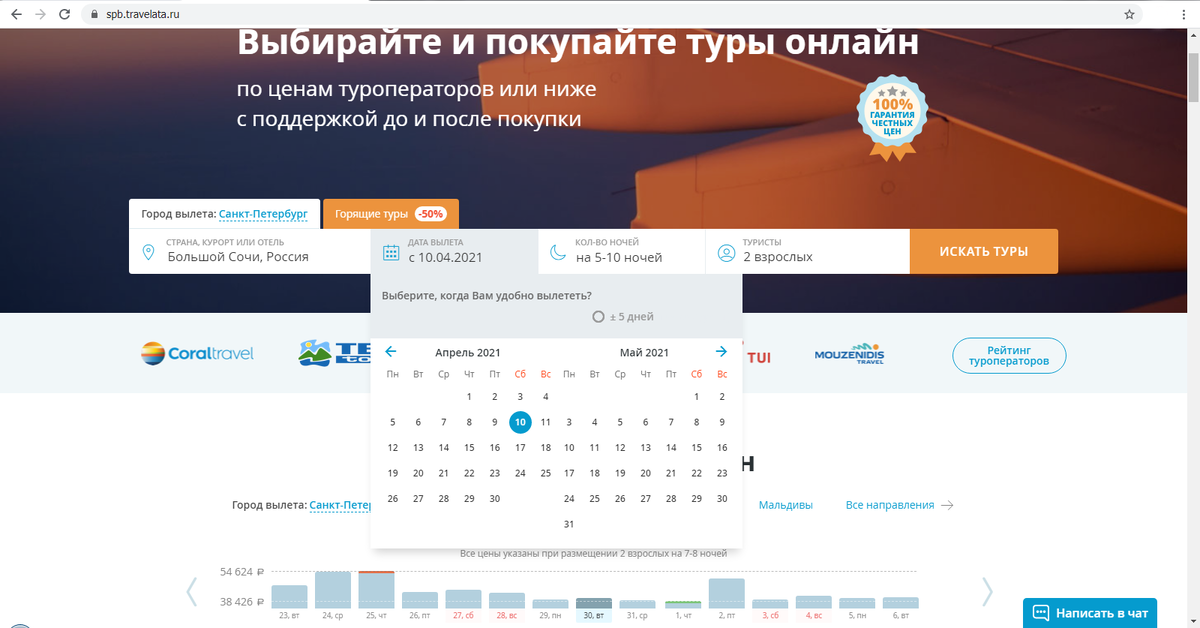Click the 38 426 ₽ price label
Viewport: 1200px width, 628px height.
point(241,602)
